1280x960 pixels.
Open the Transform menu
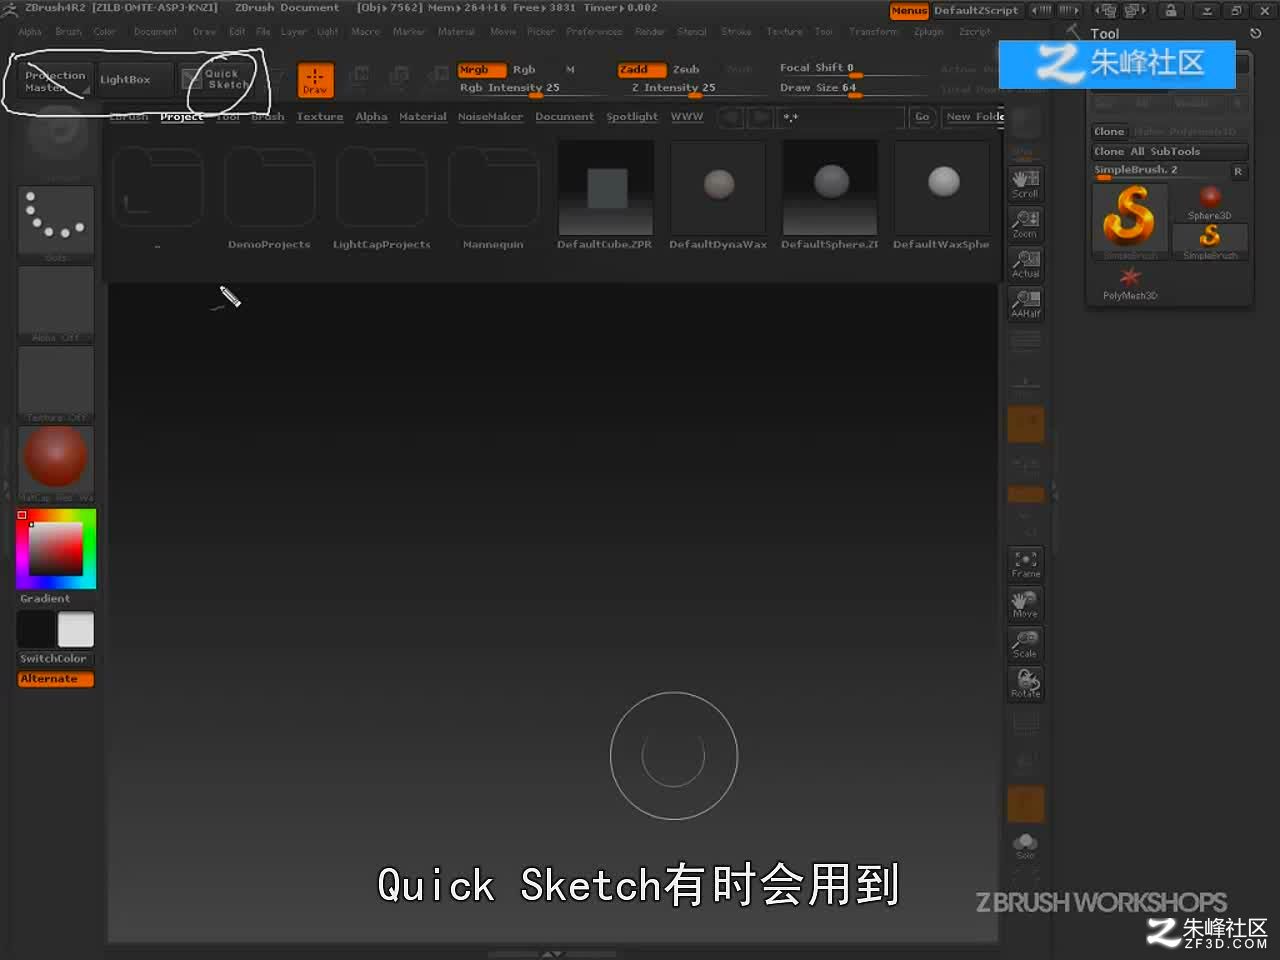(x=873, y=32)
